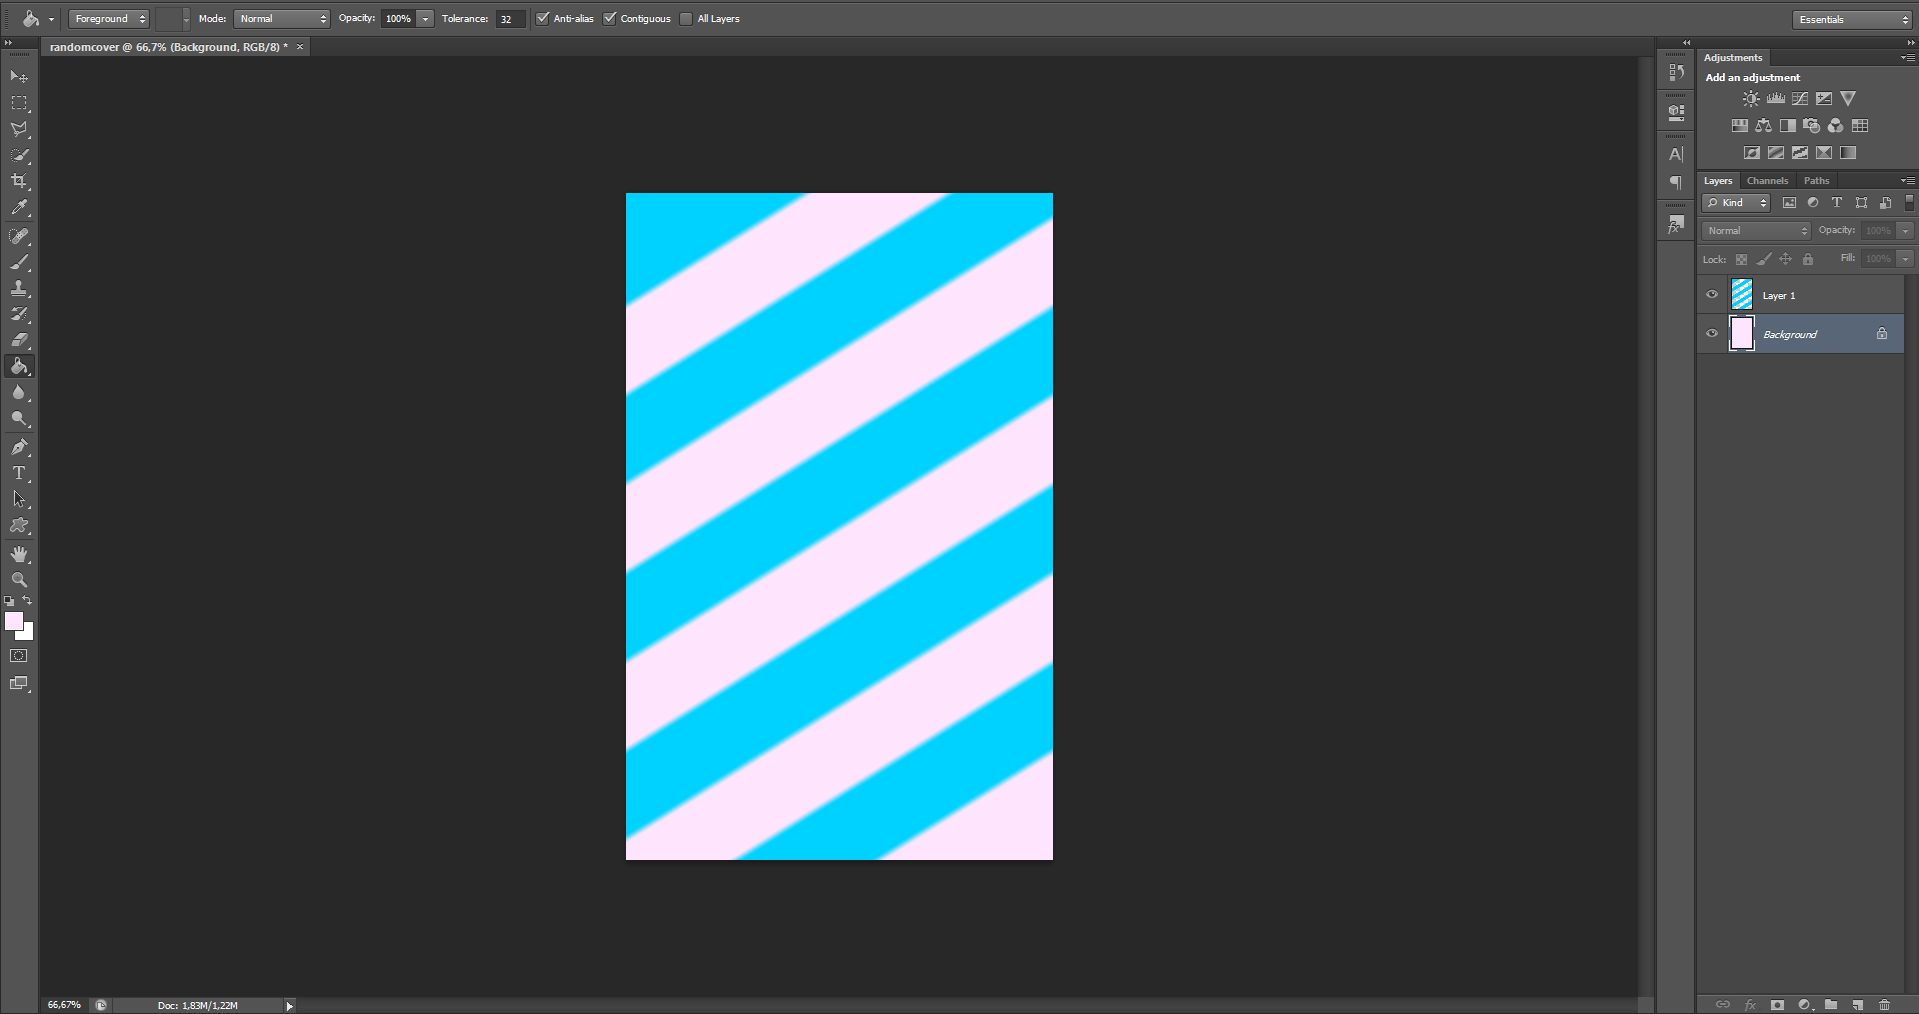Add a Gradient Map adjustment

1848,152
